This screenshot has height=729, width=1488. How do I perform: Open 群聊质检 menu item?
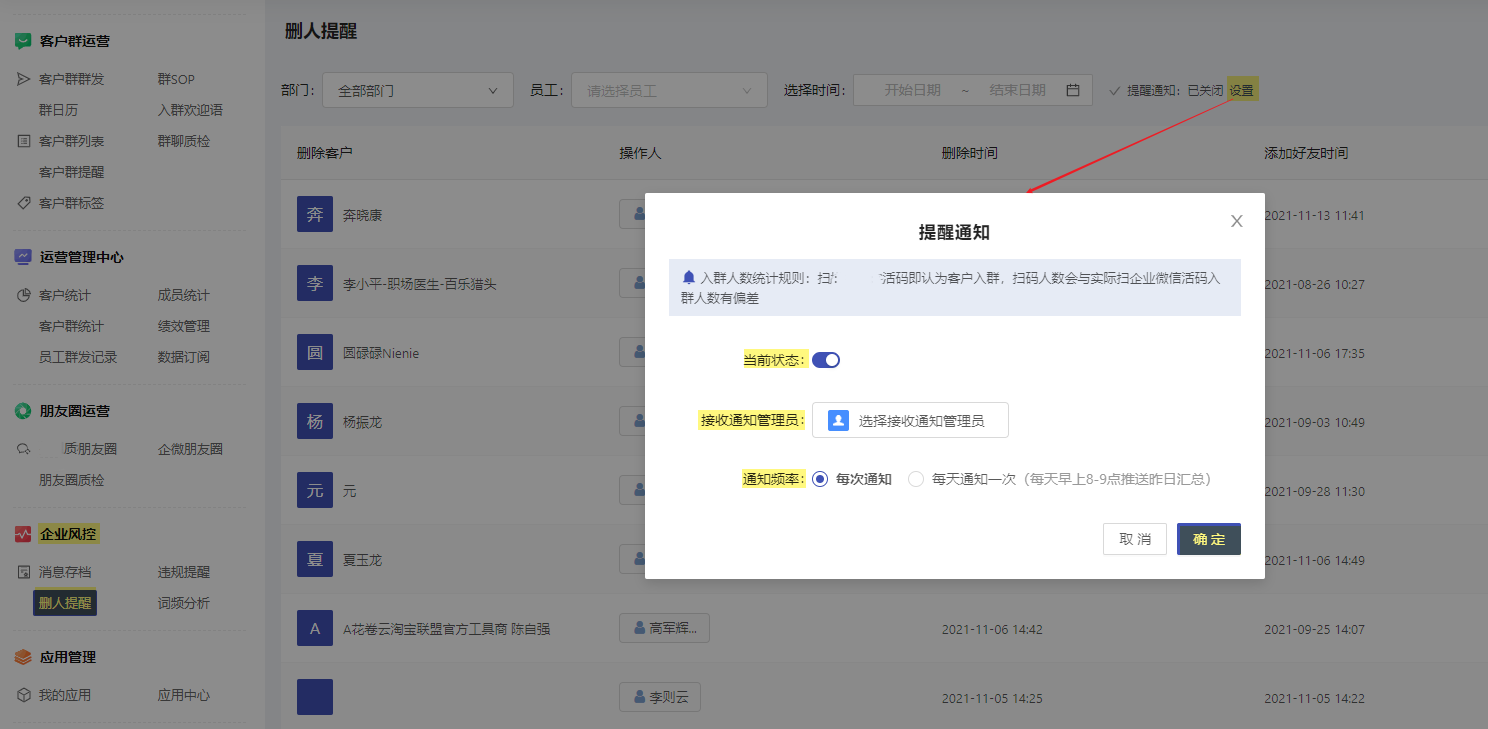(x=184, y=141)
